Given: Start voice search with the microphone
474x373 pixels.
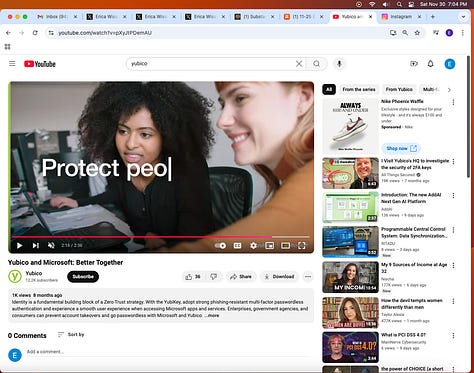Looking at the screenshot, I should tap(339, 64).
